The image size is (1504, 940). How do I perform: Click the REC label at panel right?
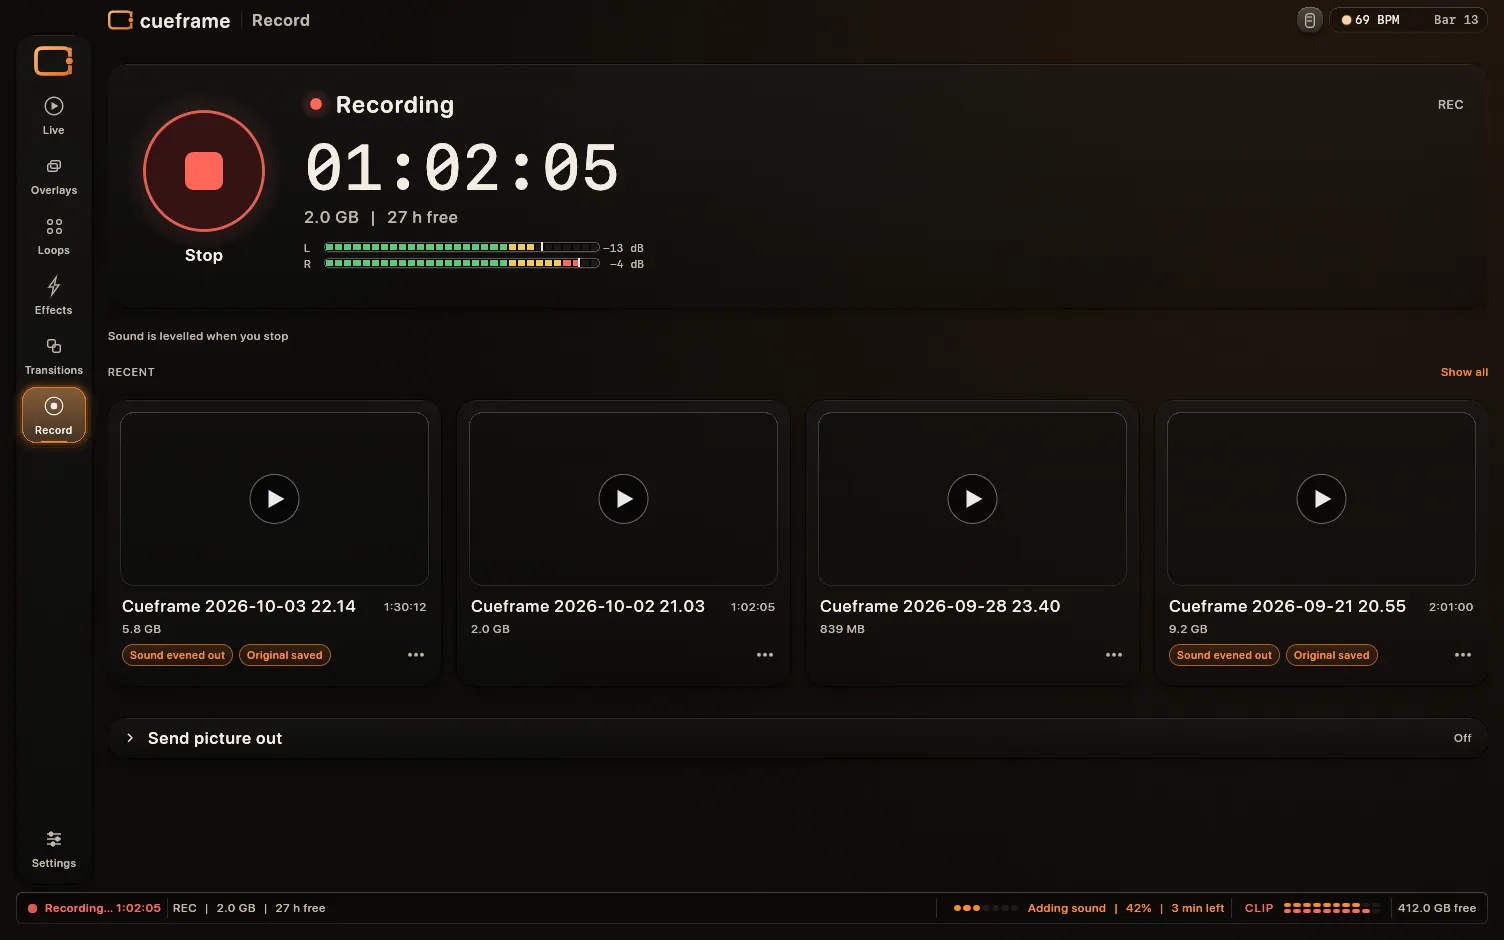point(1451,105)
